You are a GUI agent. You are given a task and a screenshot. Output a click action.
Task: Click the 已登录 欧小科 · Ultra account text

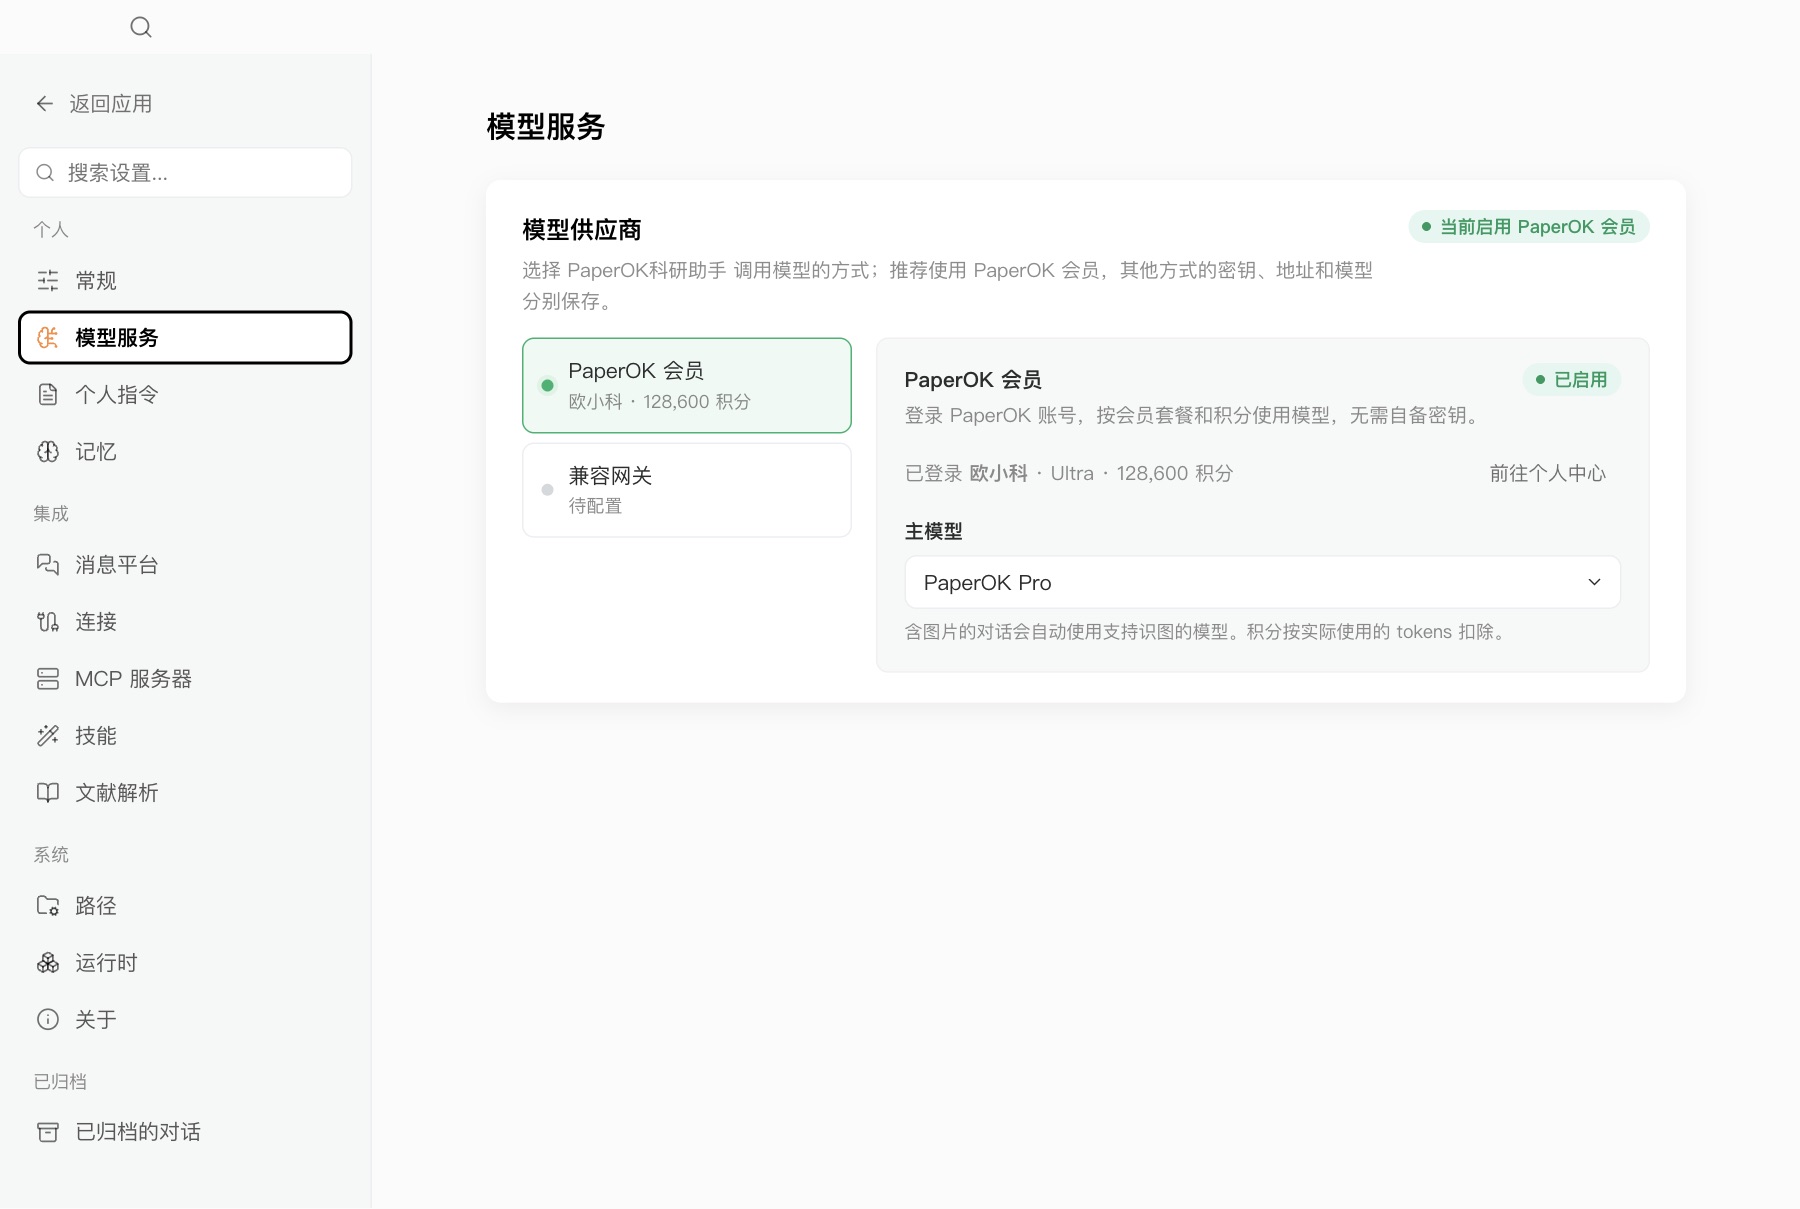[x=1068, y=474]
